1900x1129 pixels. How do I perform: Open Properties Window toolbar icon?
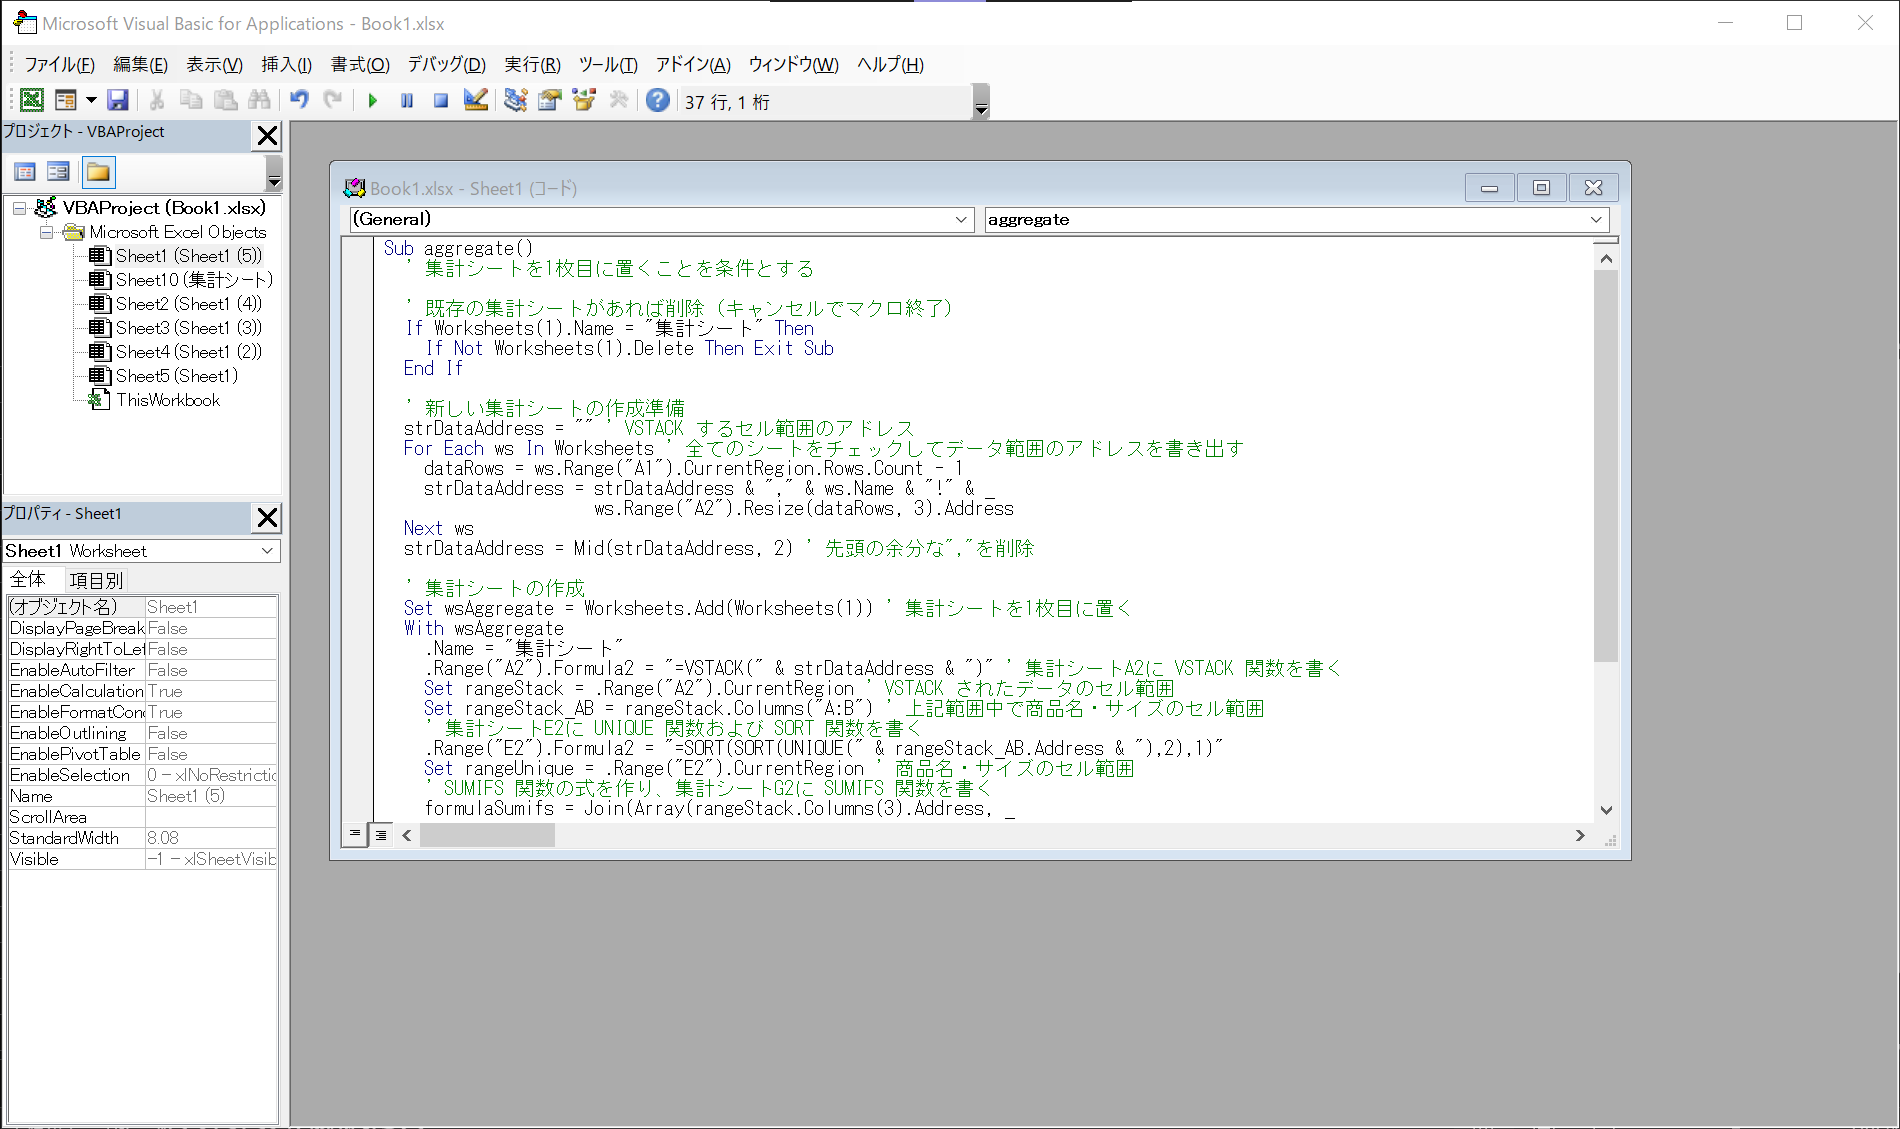point(550,100)
